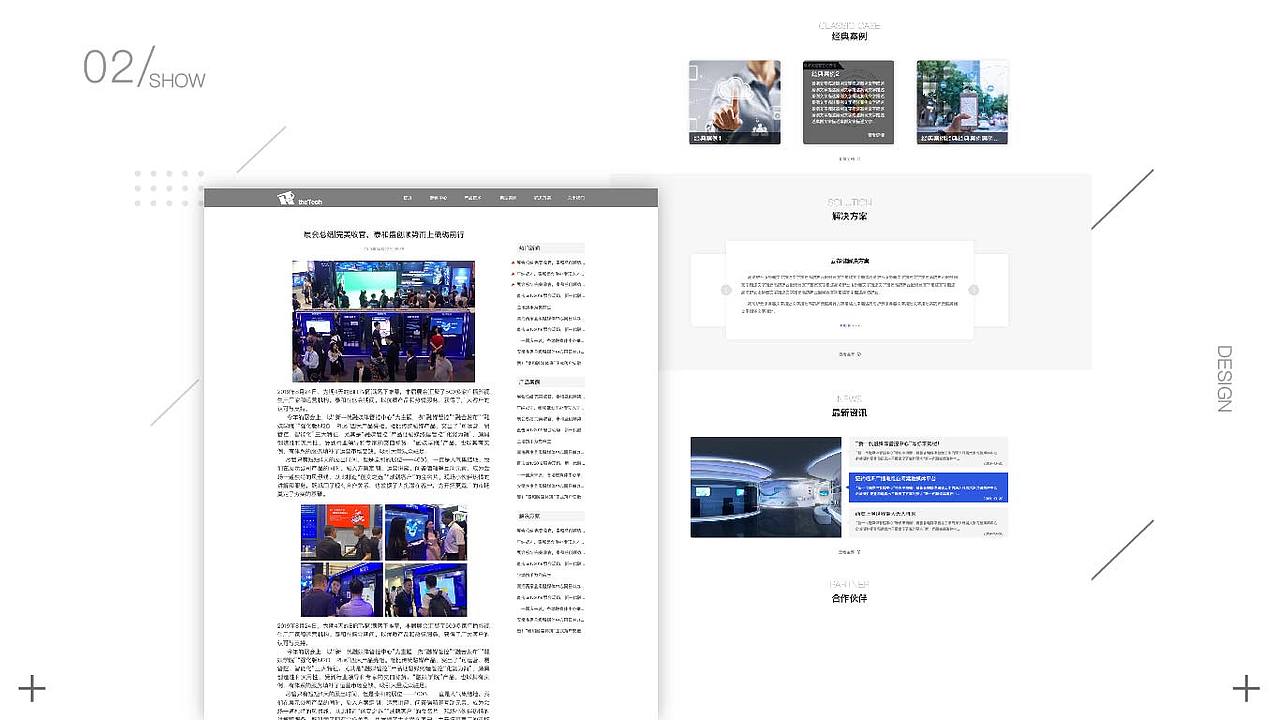
Task: Open the last navigation item in the header
Action: [576, 198]
